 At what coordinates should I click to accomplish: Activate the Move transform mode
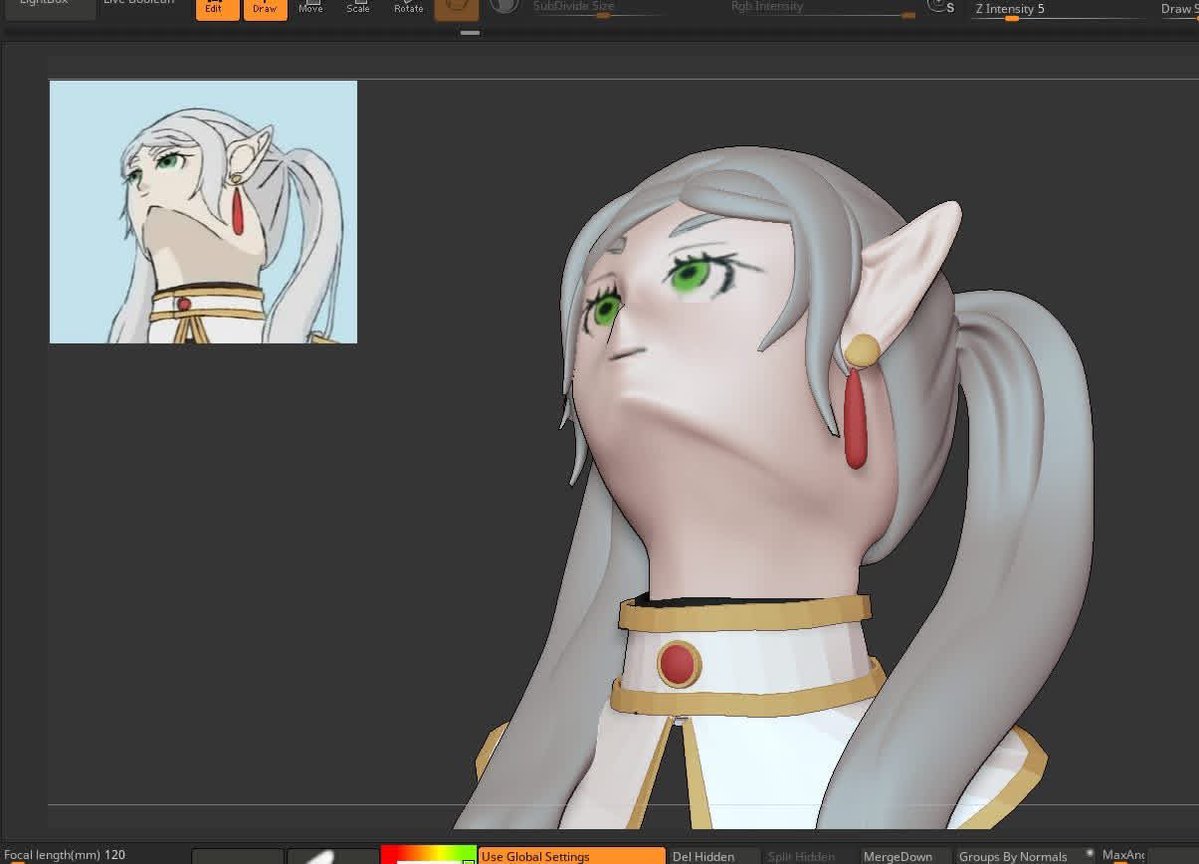310,8
